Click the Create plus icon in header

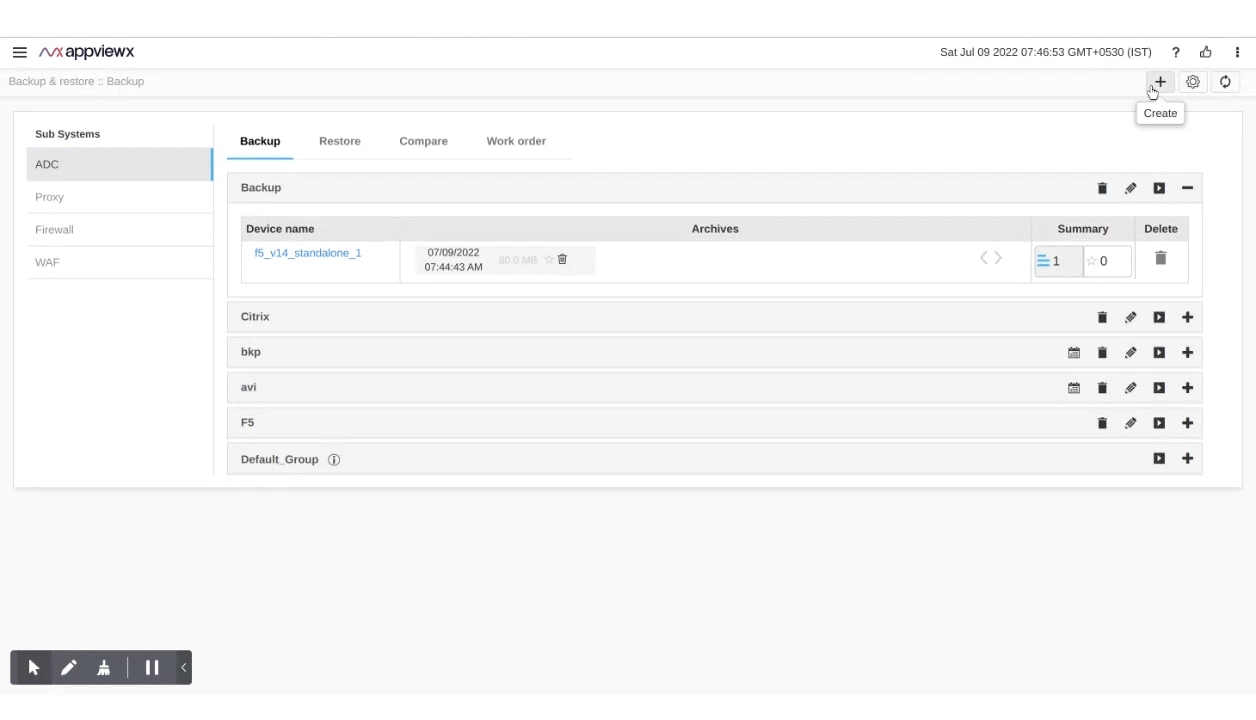coord(1160,82)
